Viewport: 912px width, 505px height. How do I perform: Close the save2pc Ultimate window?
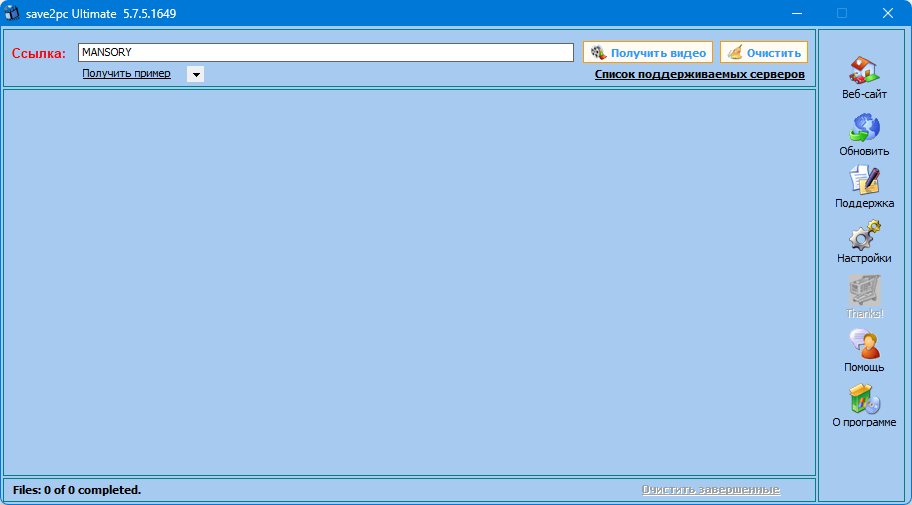coord(888,13)
